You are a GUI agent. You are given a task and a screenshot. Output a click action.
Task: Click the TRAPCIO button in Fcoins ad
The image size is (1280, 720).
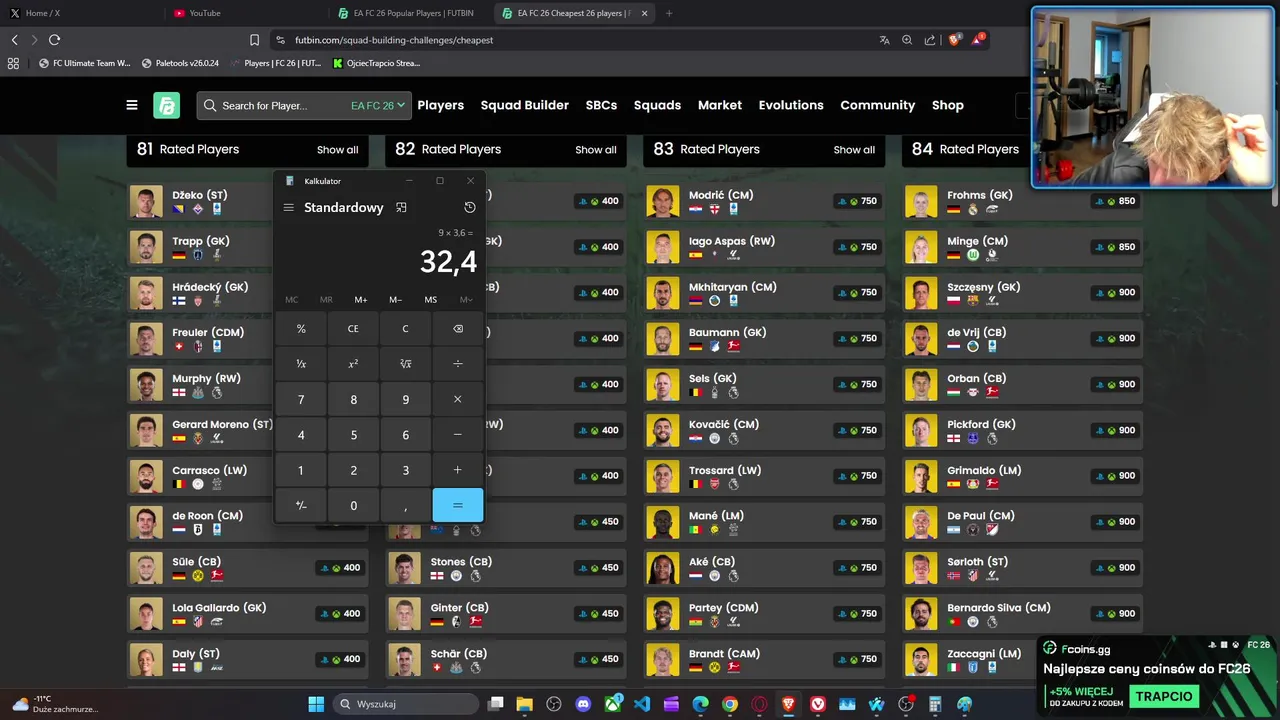(1164, 696)
